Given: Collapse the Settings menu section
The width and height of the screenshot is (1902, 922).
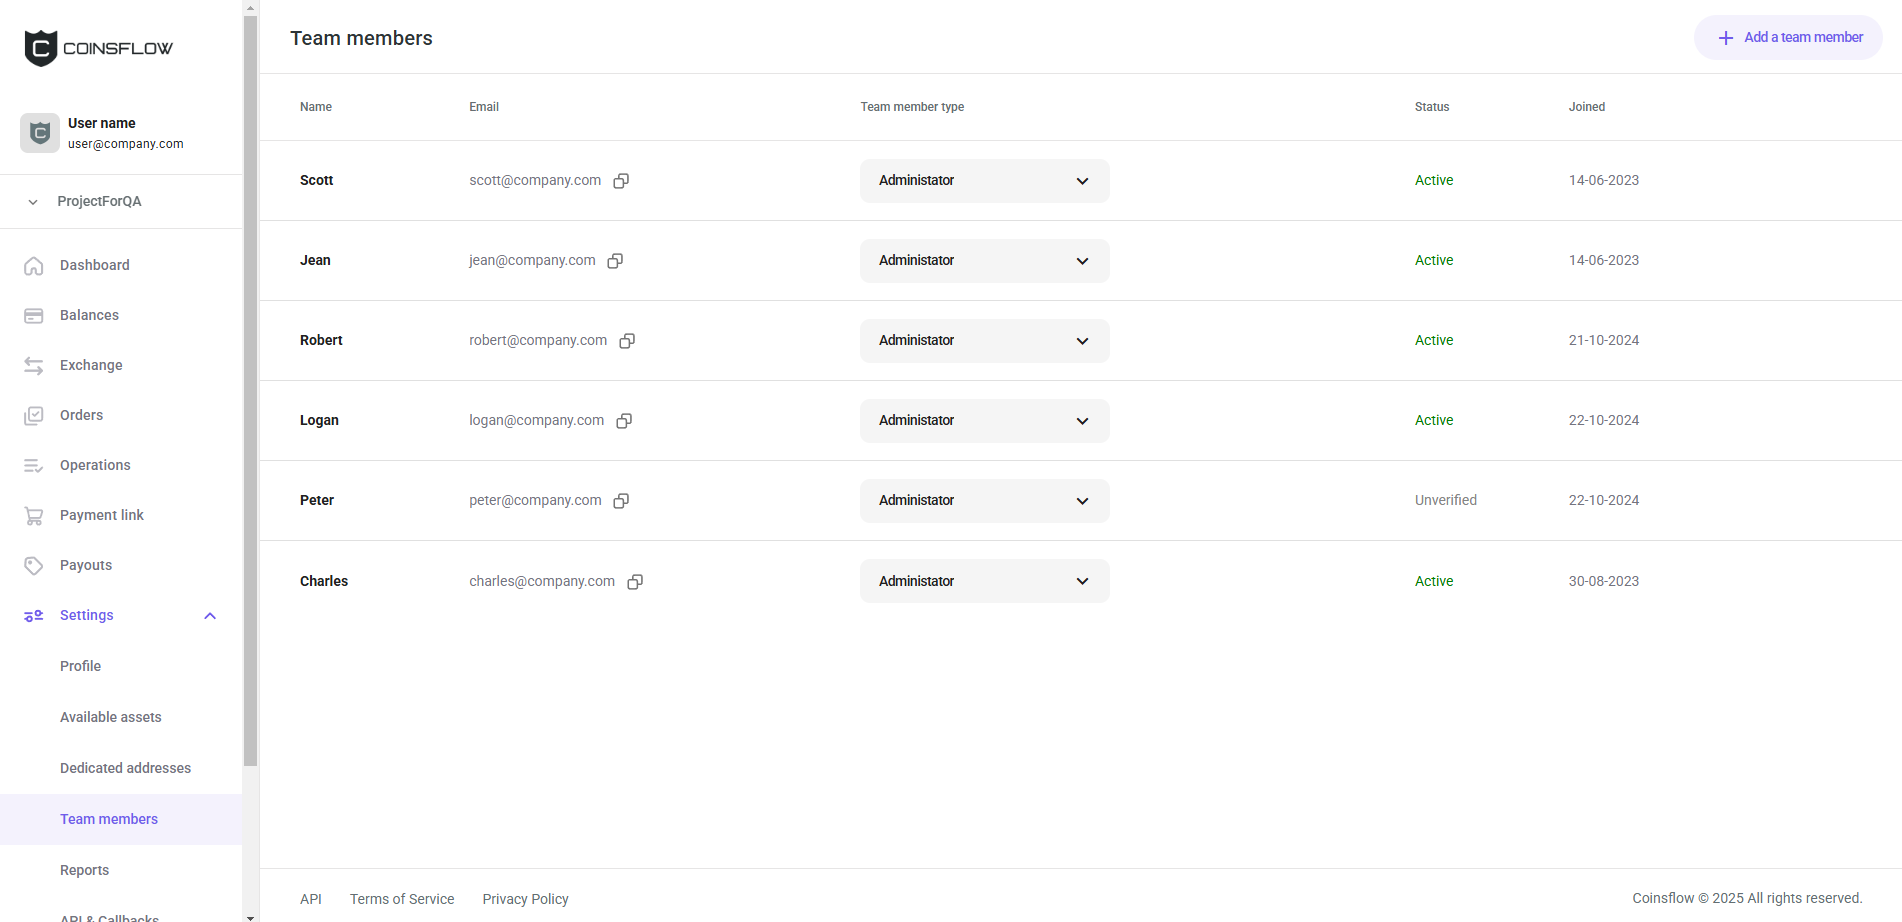Looking at the screenshot, I should [x=210, y=616].
